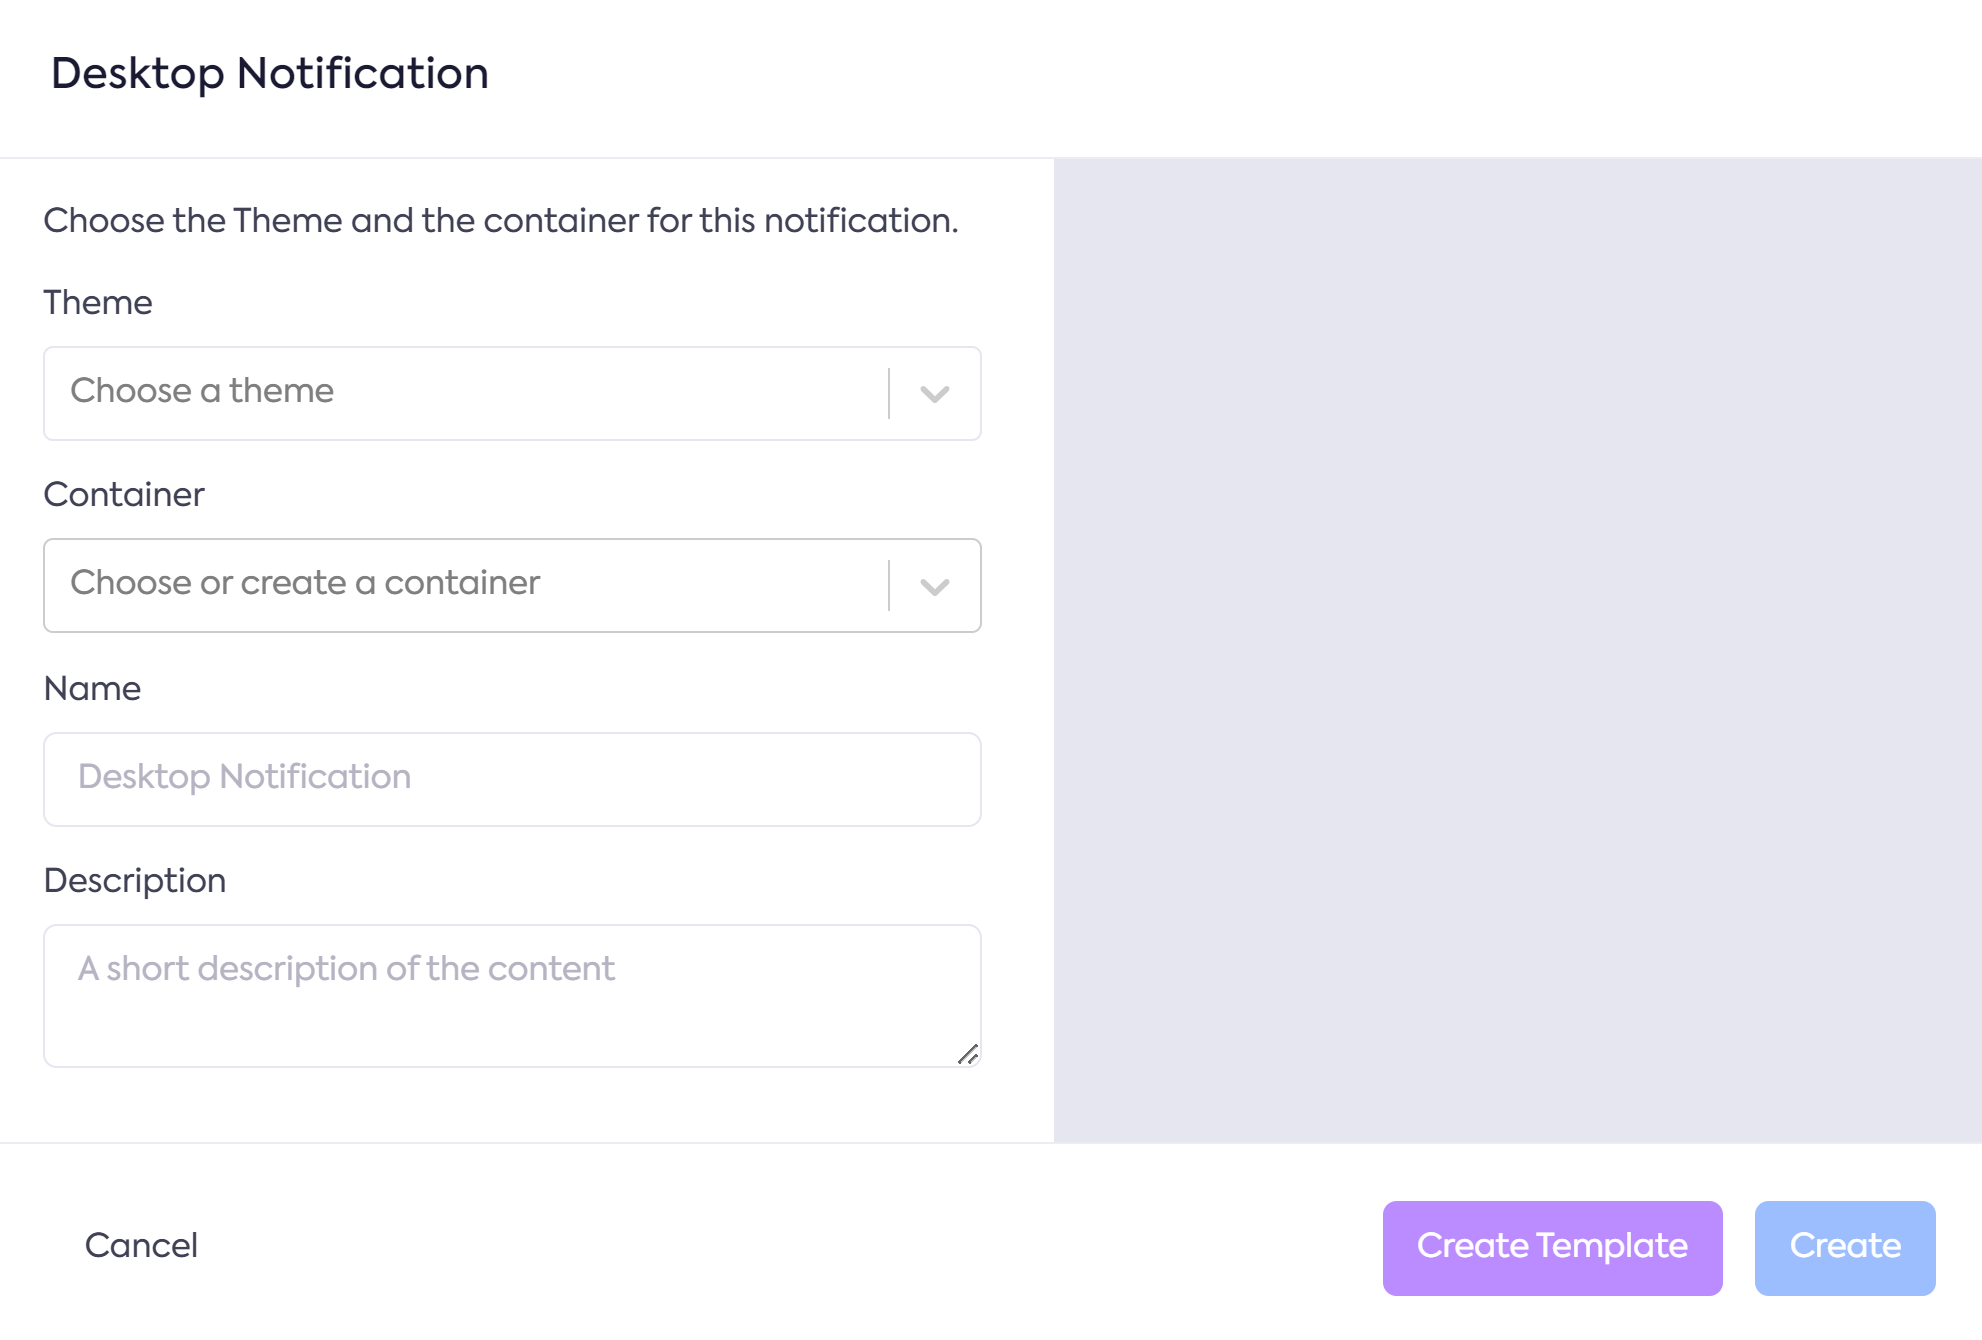Click the Theme field label
1982x1340 pixels.
98,302
